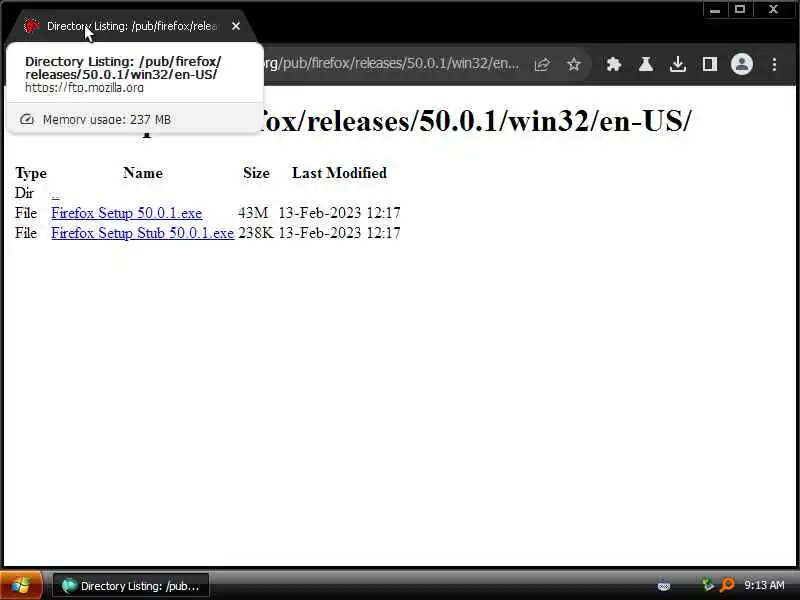Click the Name column header

tap(143, 173)
